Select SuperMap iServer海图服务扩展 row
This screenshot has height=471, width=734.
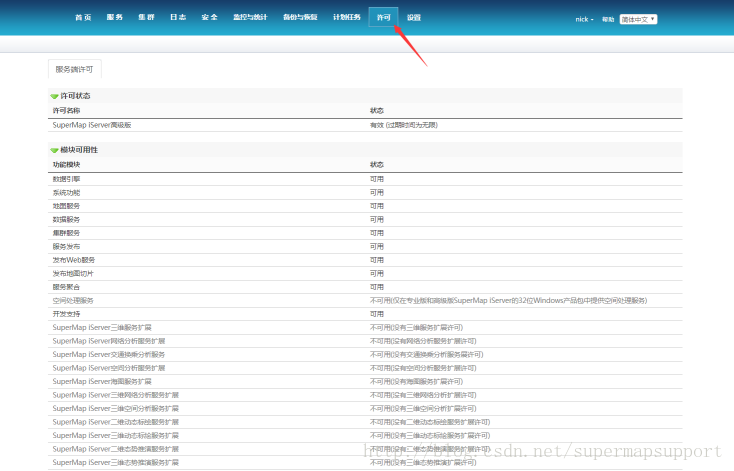click(x=365, y=382)
